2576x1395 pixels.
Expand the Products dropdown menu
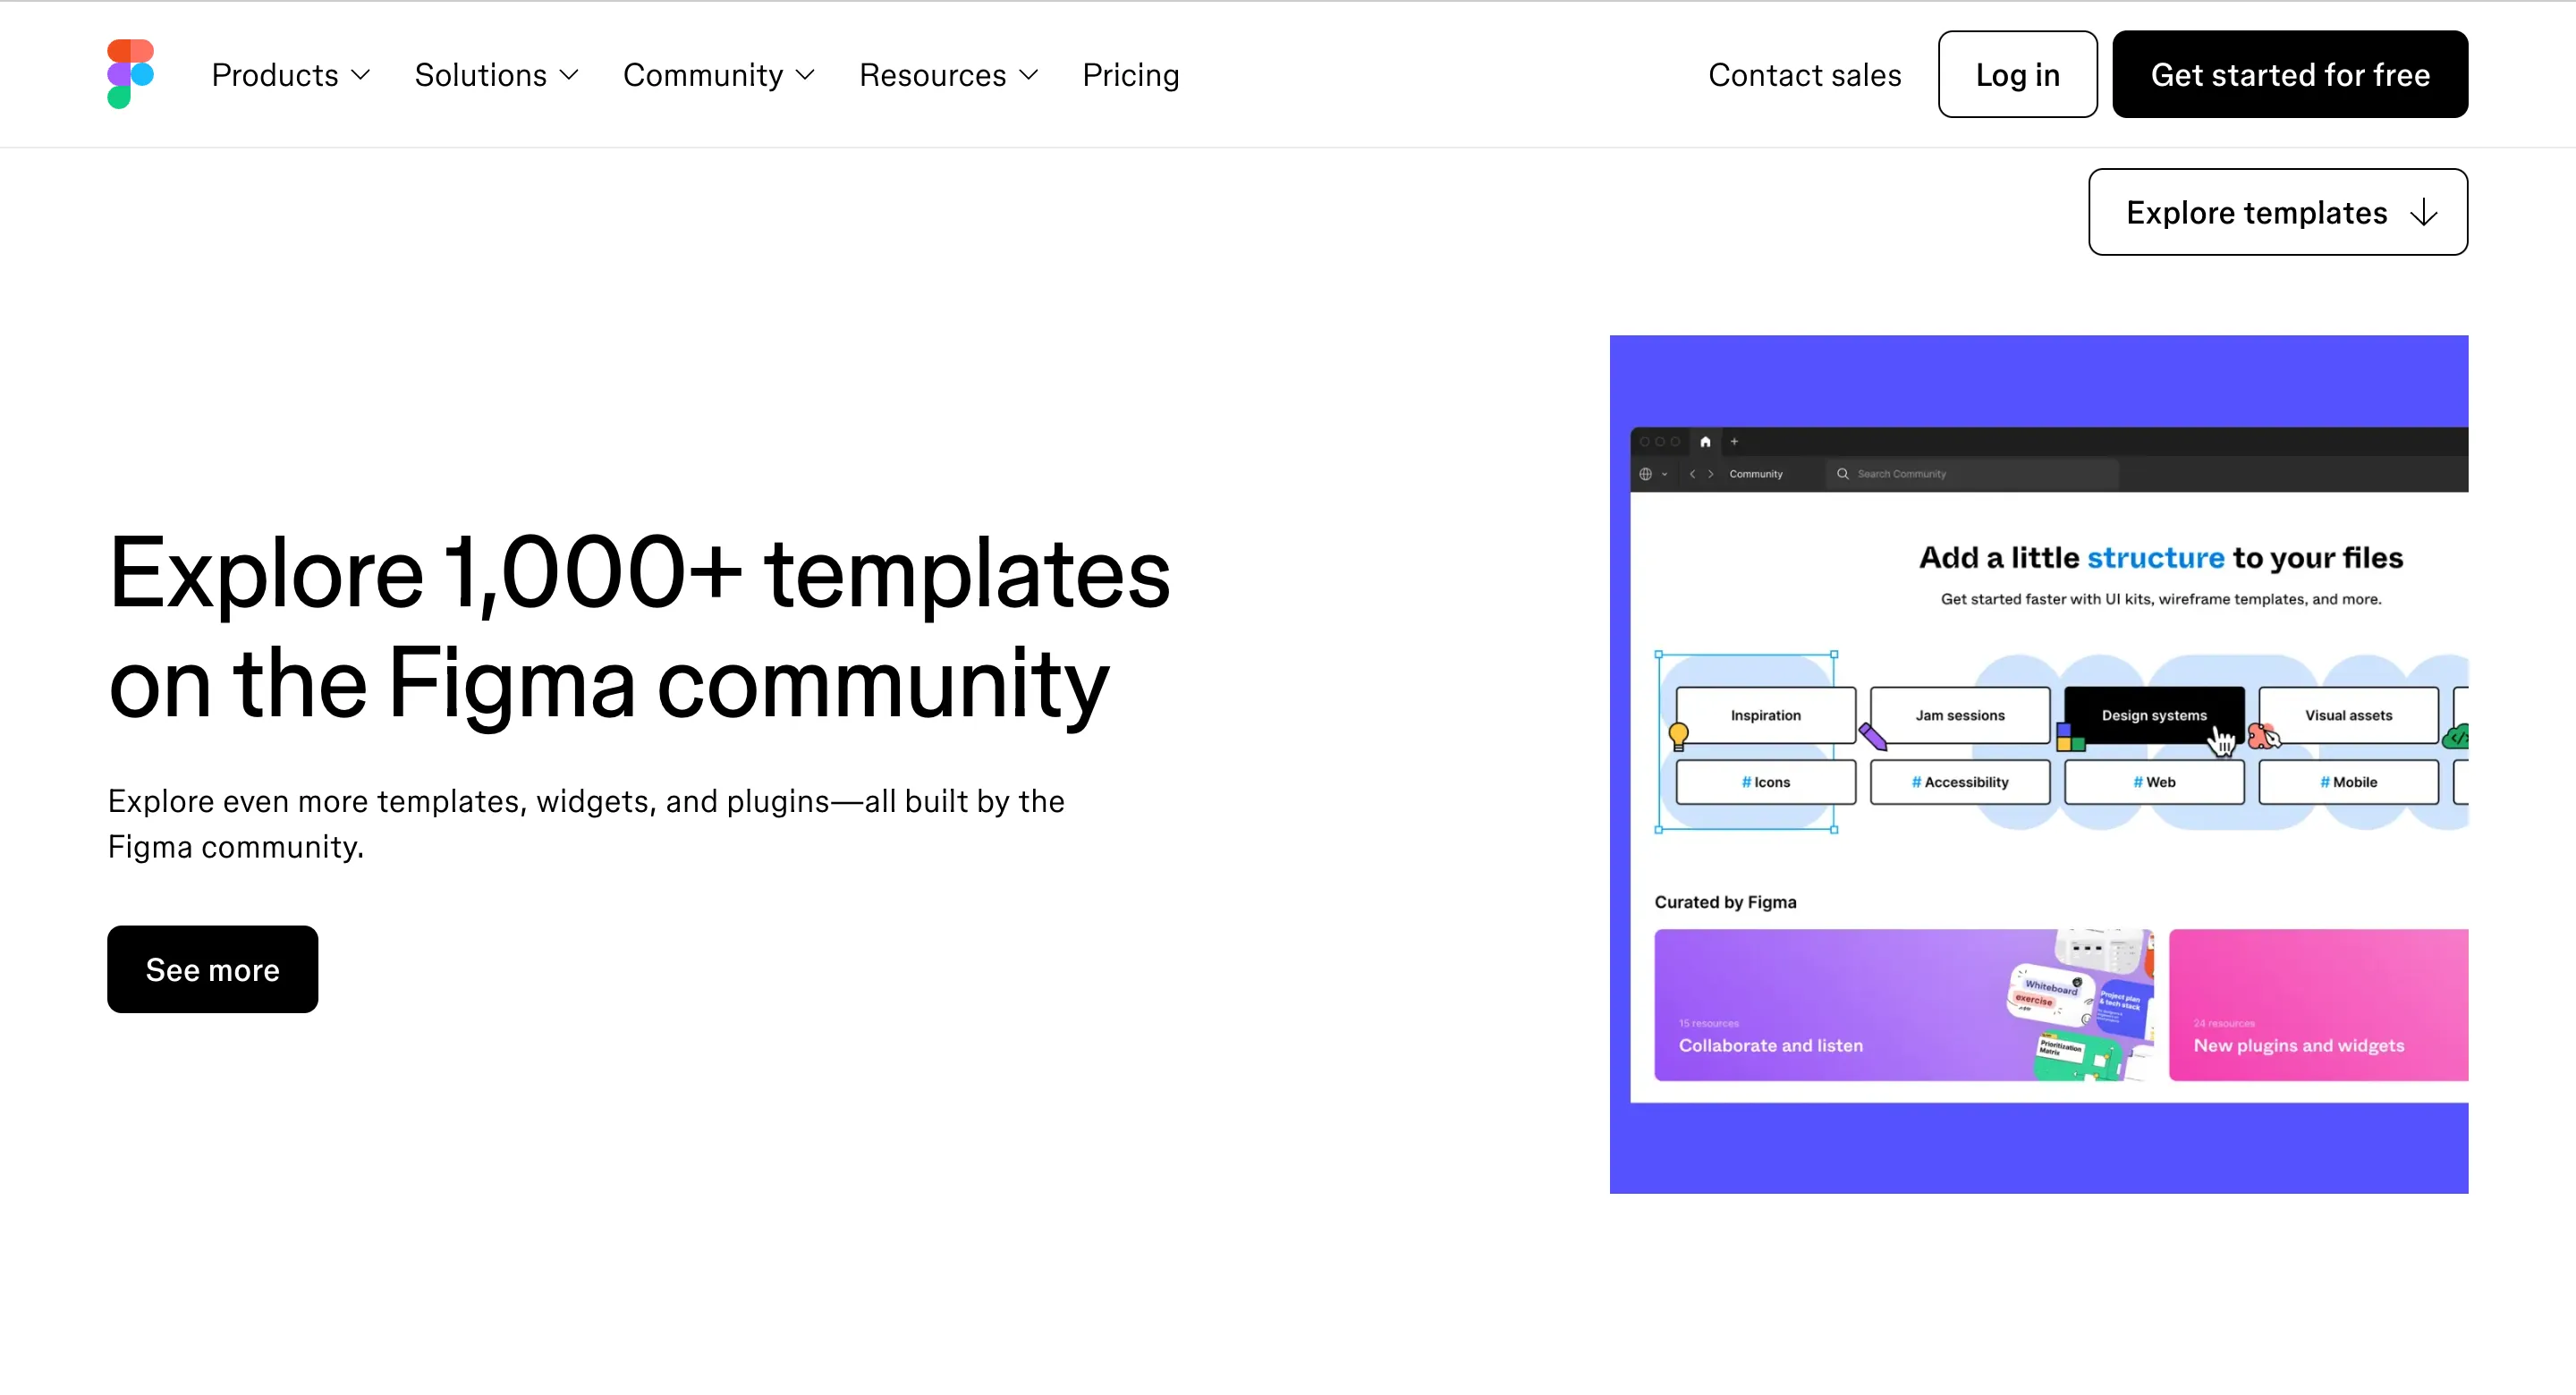tap(291, 75)
